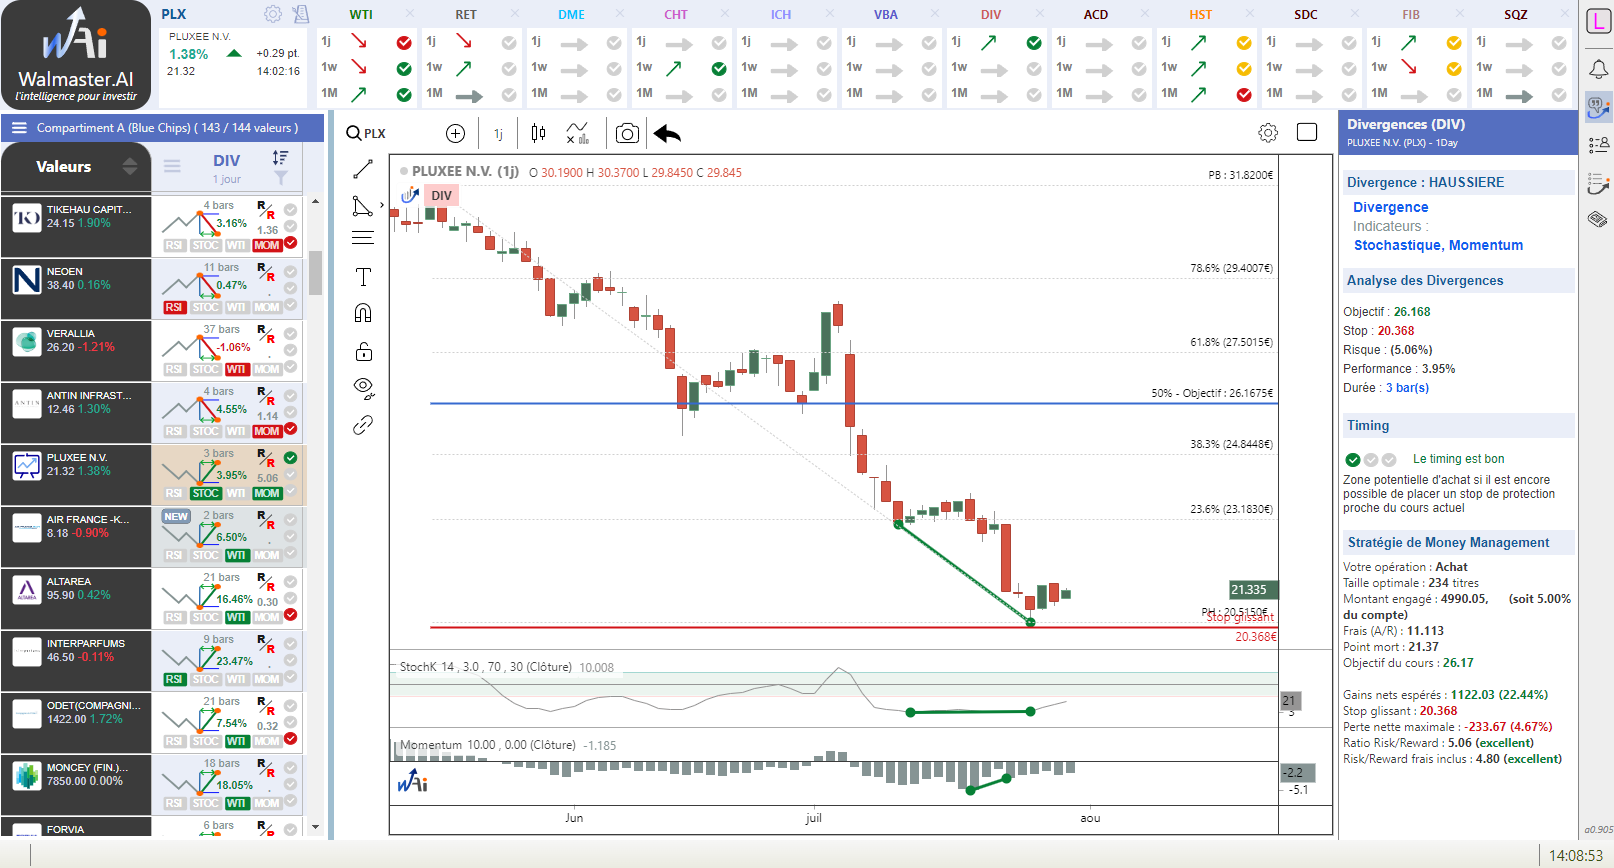Click the 50% - Objectif blue line
The width and height of the screenshot is (1614, 868).
[852, 403]
